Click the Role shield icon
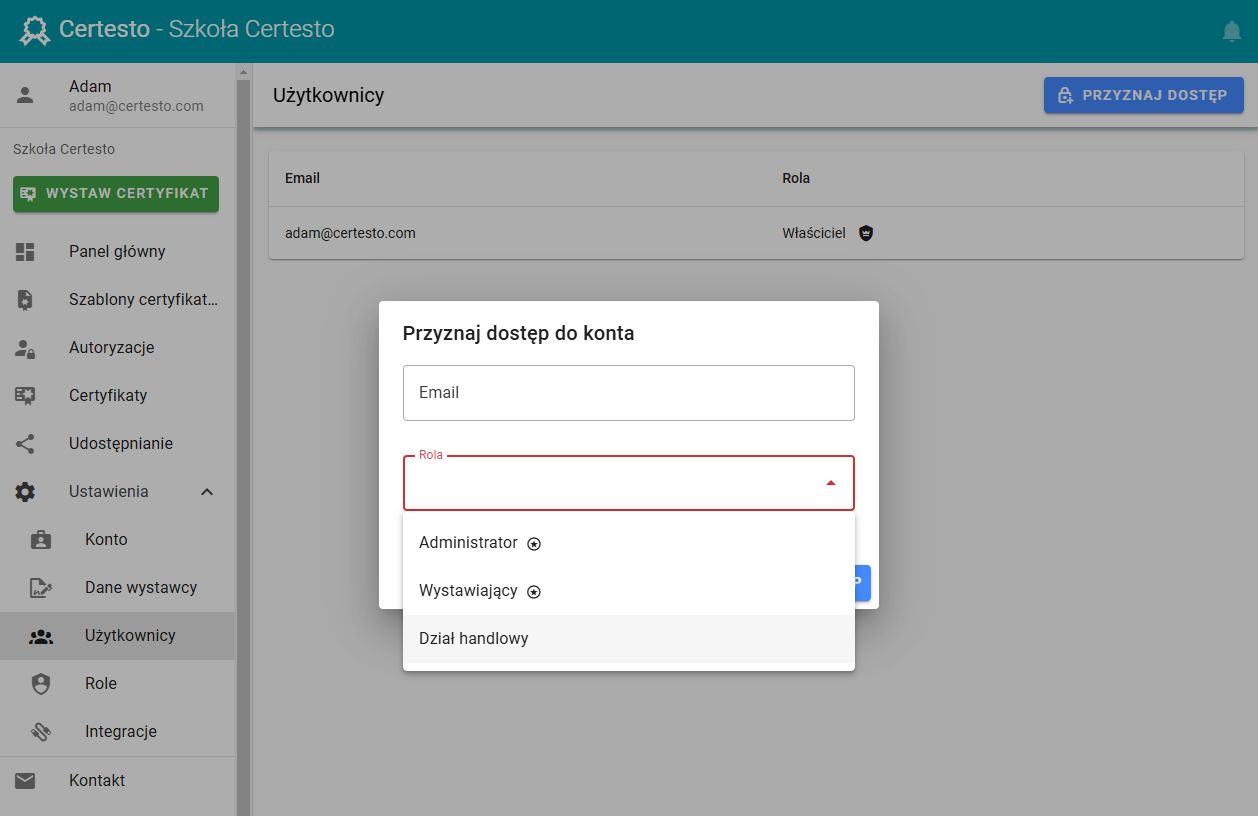The image size is (1258, 816). pyautogui.click(x=41, y=684)
